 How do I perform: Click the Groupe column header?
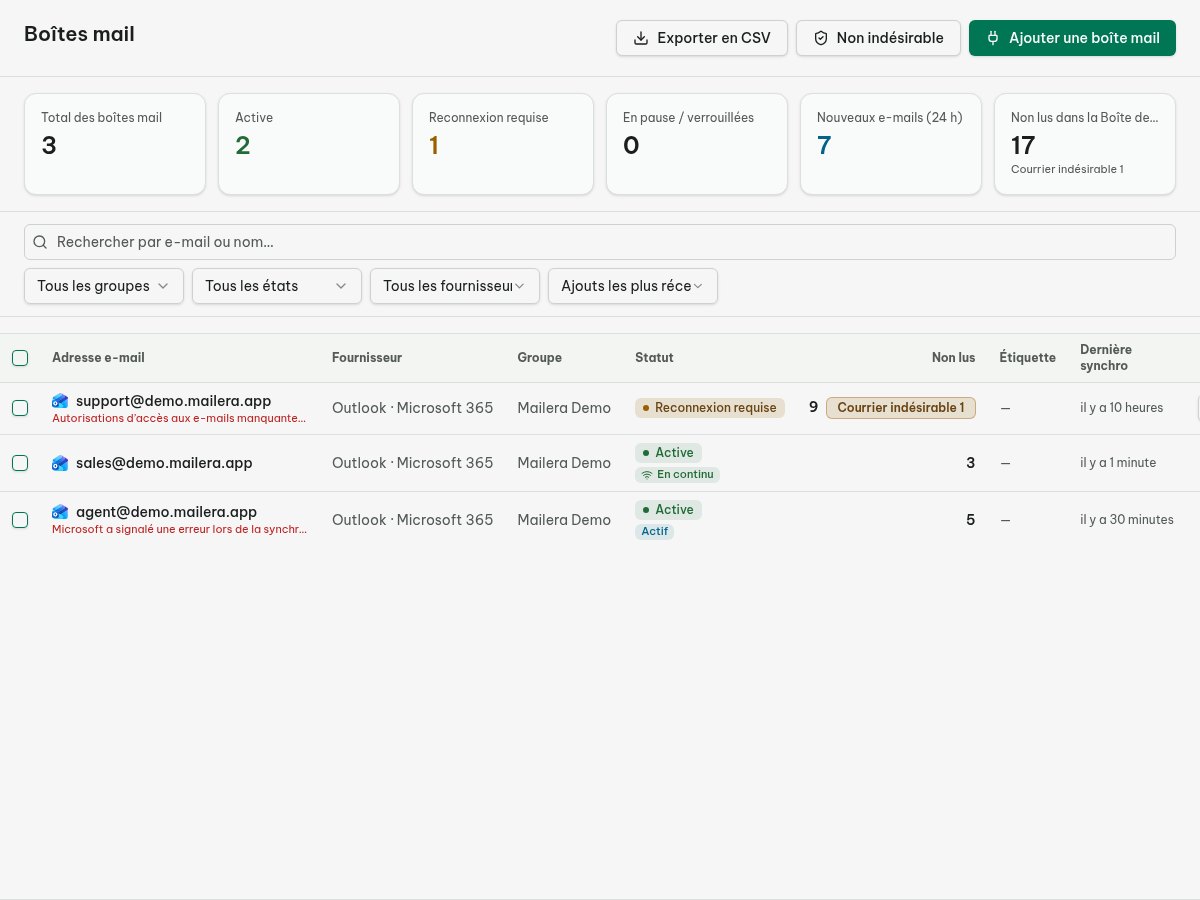539,358
